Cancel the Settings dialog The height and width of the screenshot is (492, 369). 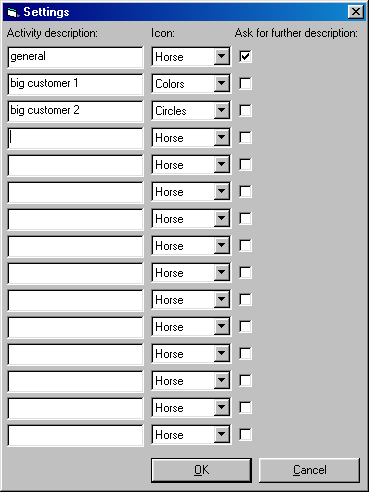coord(309,470)
